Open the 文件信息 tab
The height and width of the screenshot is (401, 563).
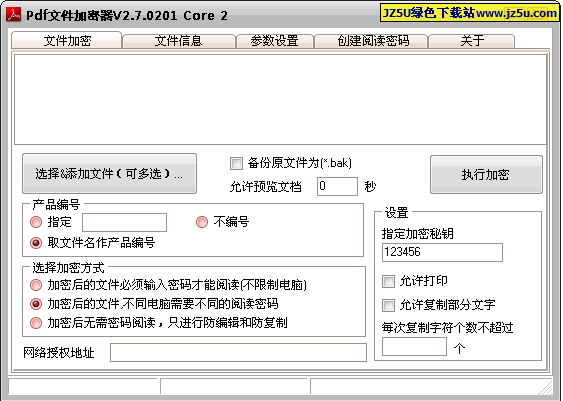(x=178, y=41)
